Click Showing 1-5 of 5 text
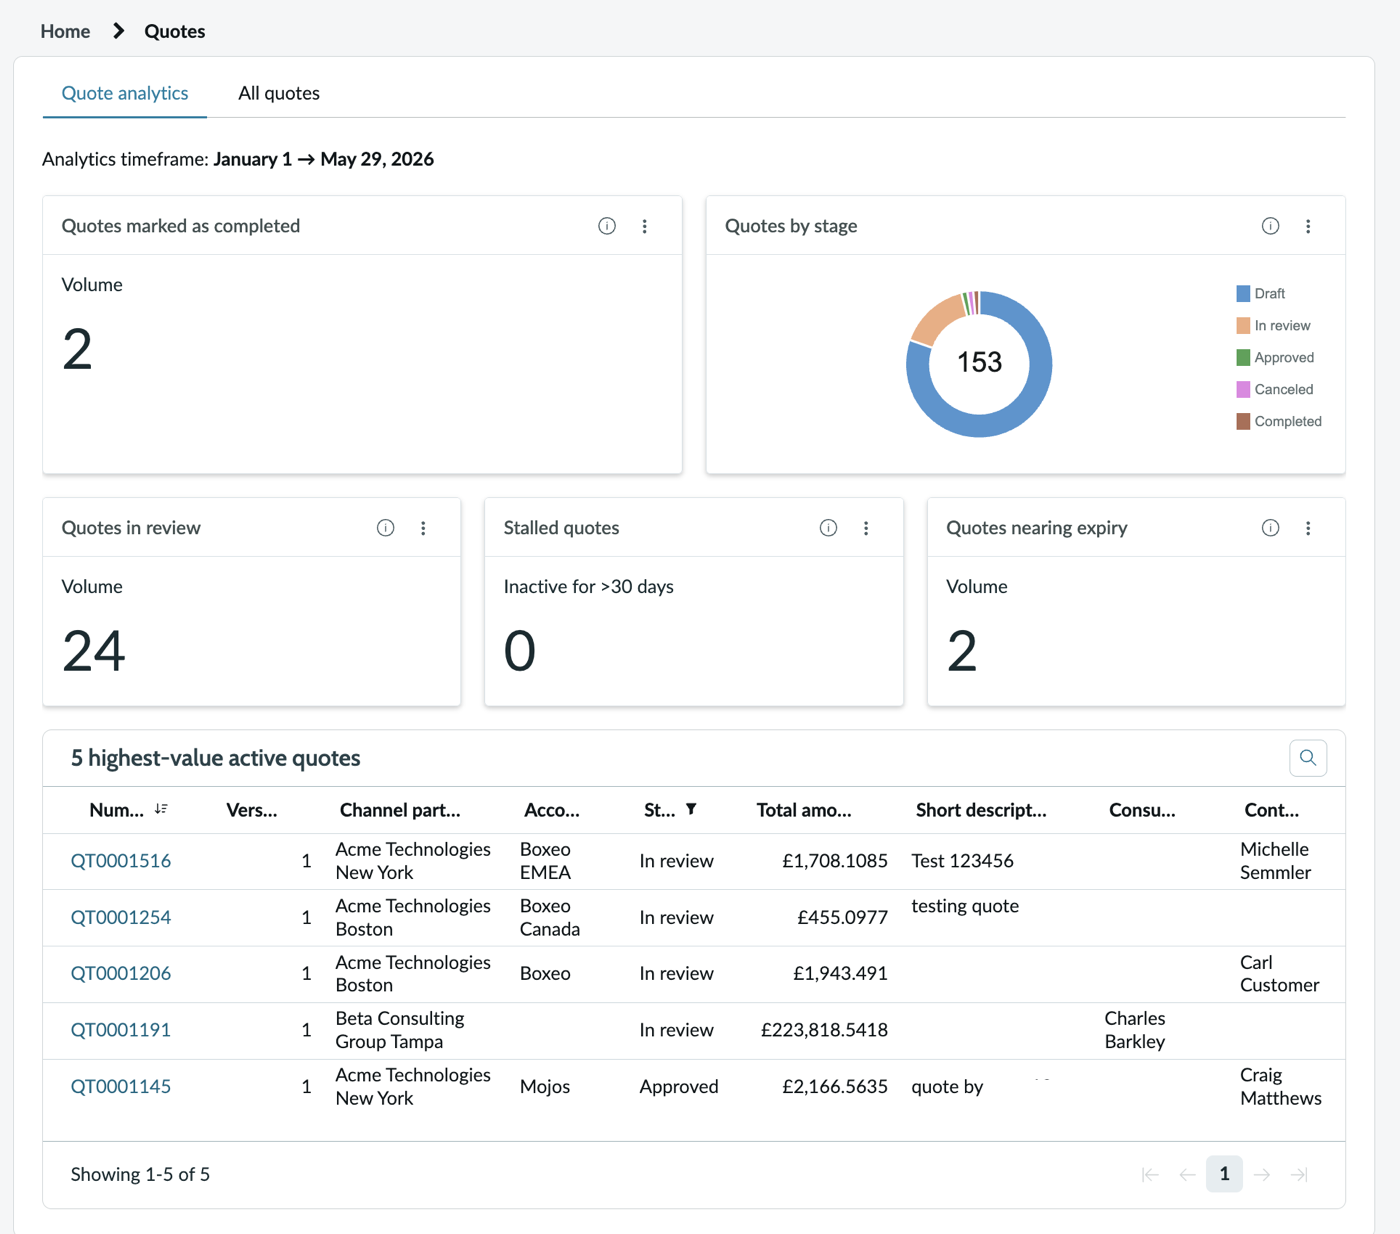1400x1234 pixels. point(141,1174)
